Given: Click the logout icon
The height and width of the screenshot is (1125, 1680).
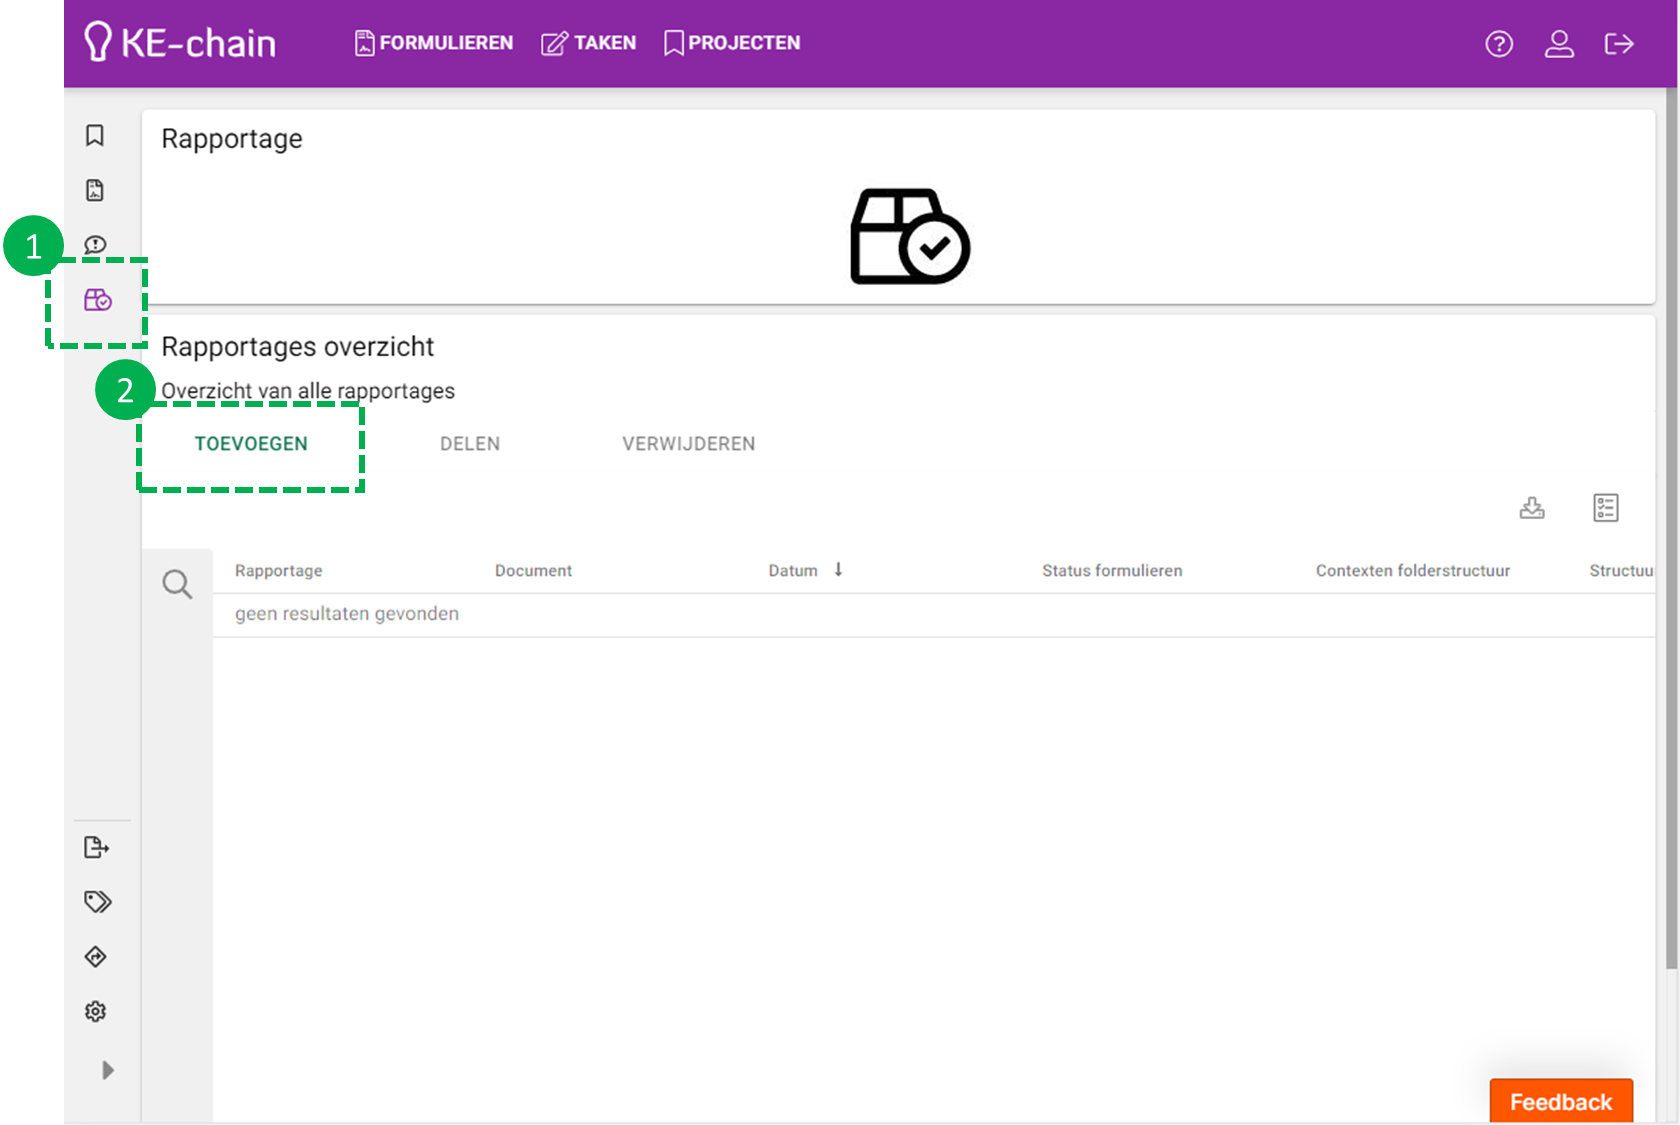Looking at the screenshot, I should pyautogui.click(x=1619, y=44).
